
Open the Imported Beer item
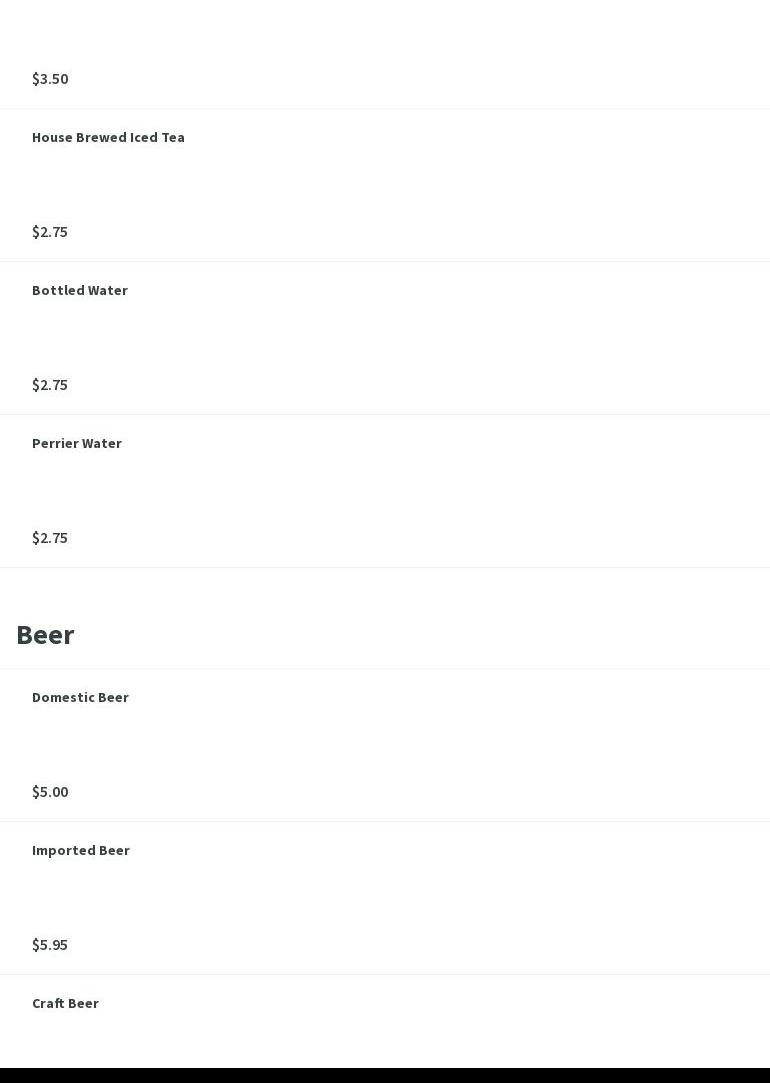pyautogui.click(x=81, y=851)
